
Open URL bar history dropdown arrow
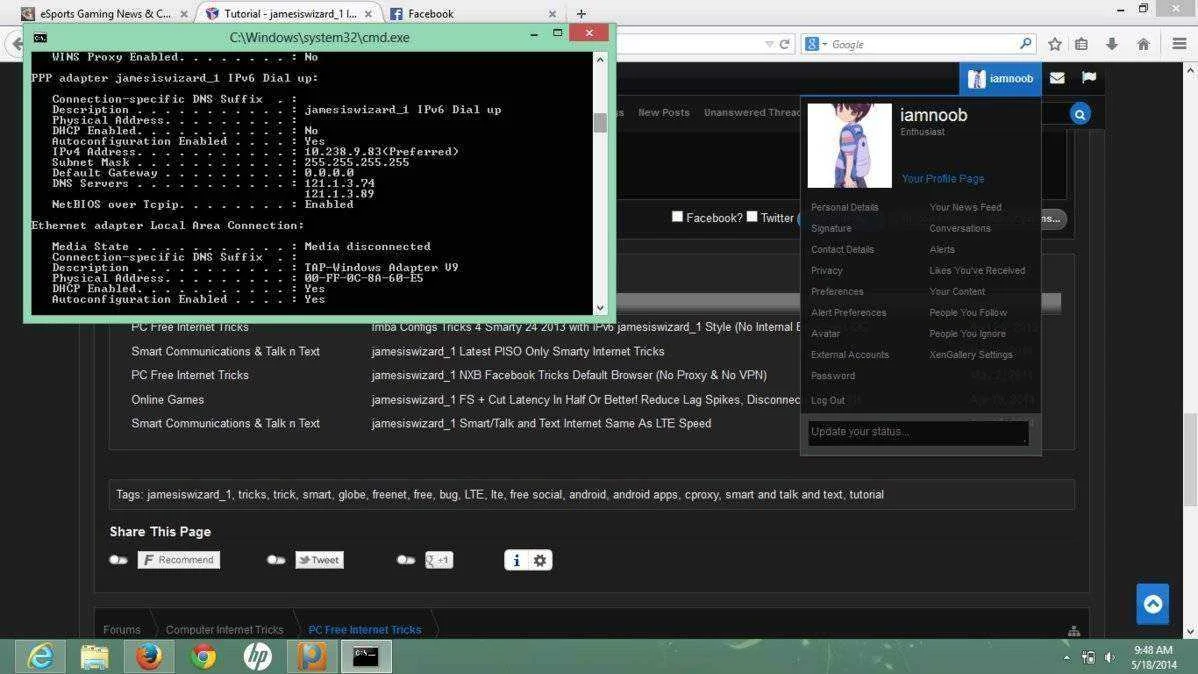click(x=769, y=44)
